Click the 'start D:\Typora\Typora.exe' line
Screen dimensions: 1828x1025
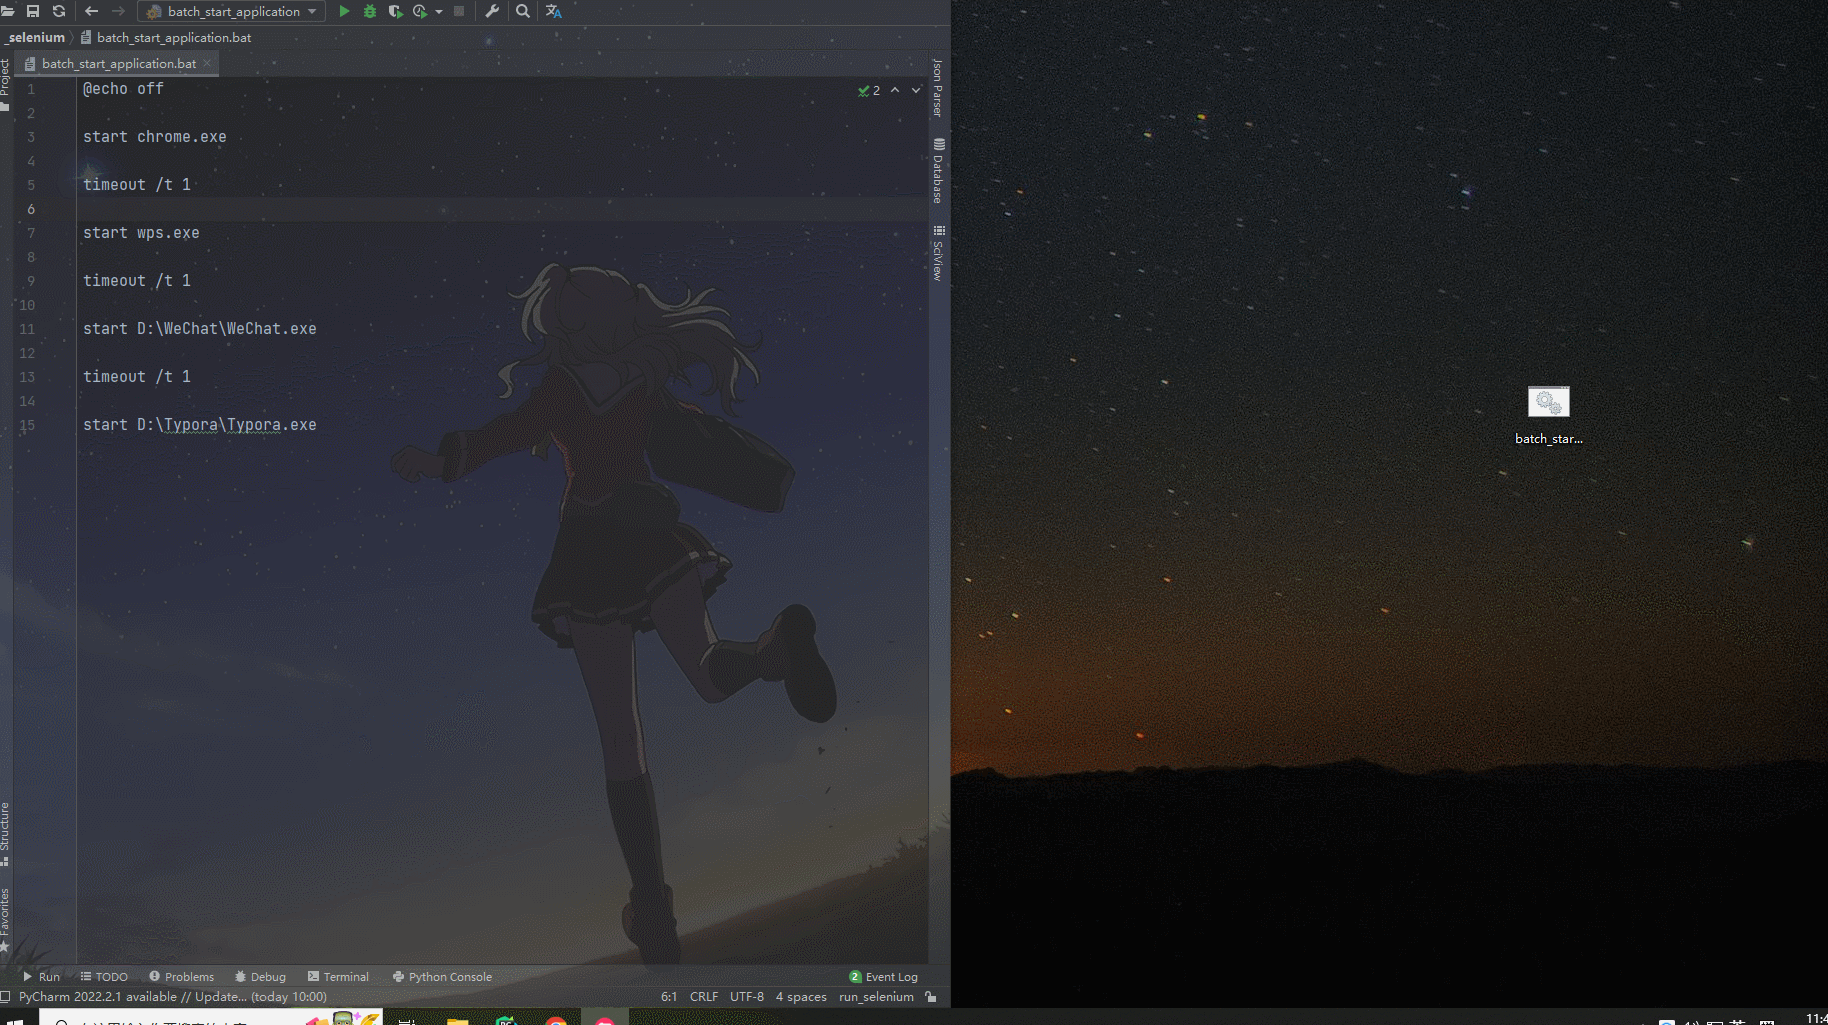pyautogui.click(x=200, y=425)
